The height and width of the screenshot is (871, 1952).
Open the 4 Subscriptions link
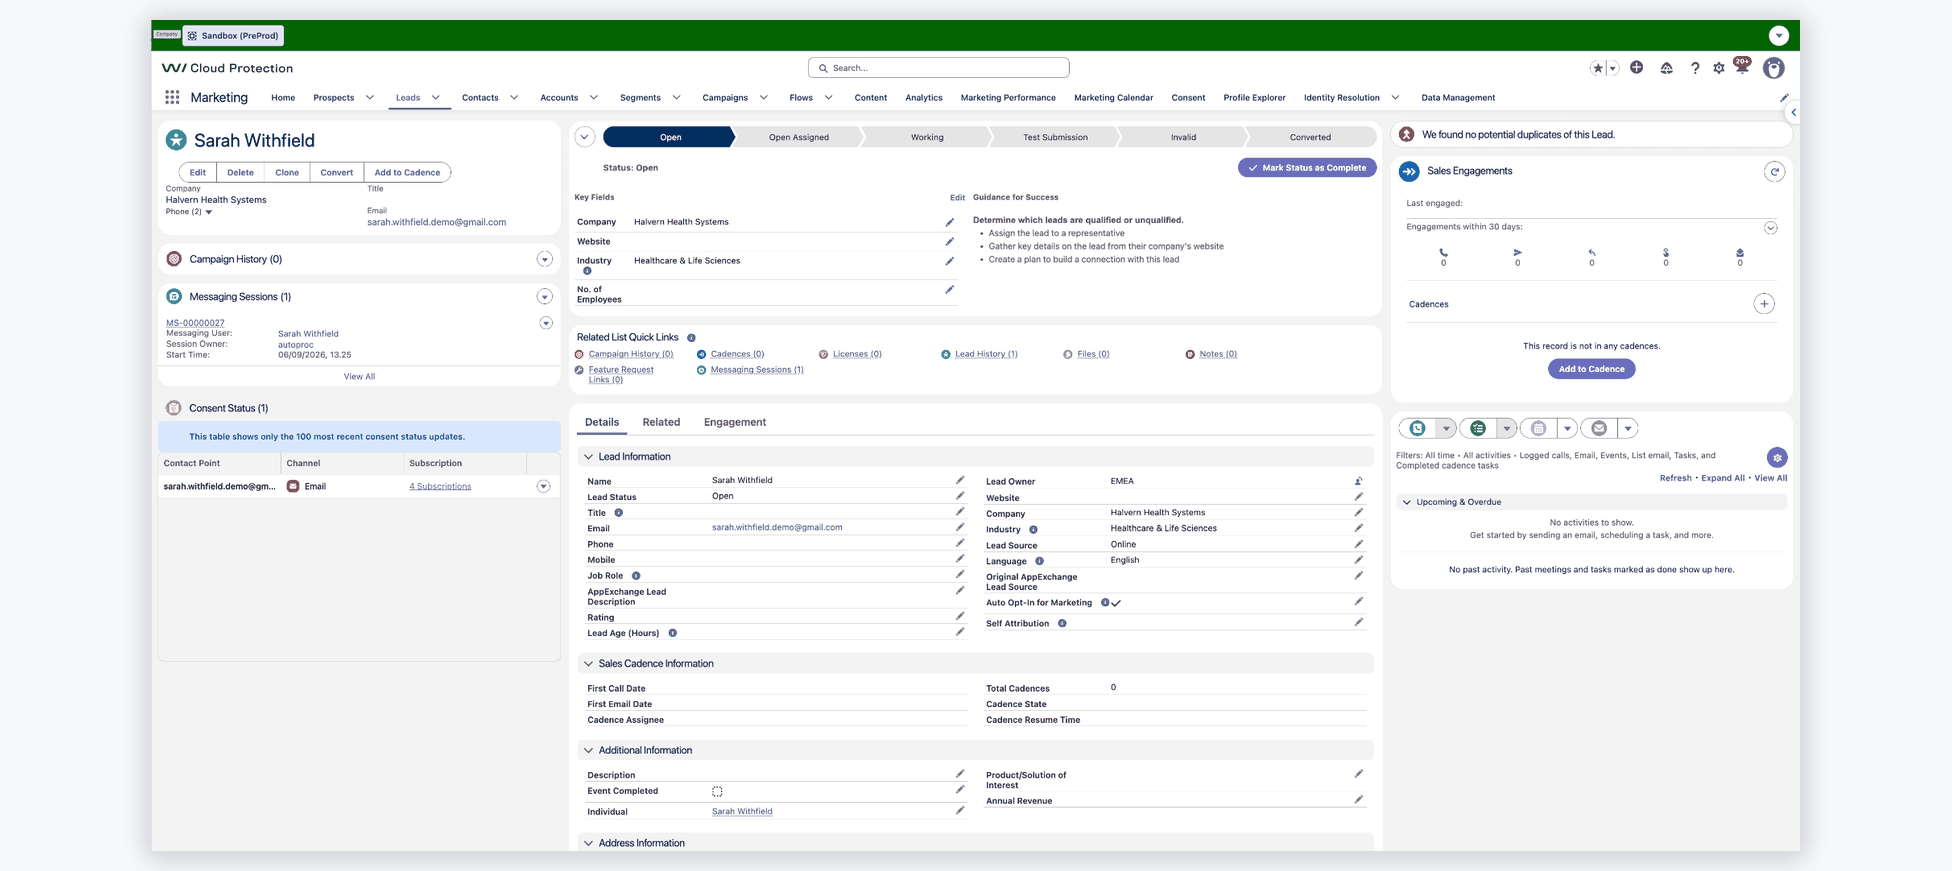coord(440,486)
